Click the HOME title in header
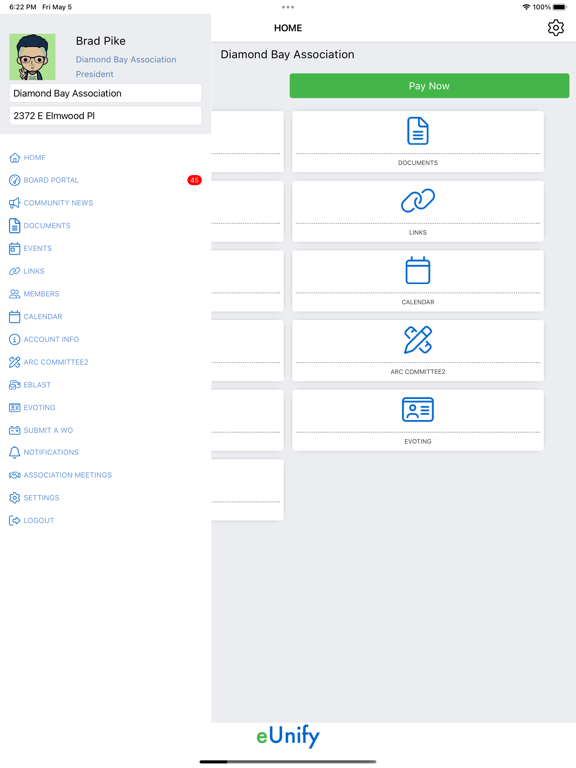The image size is (576, 768). click(x=288, y=28)
